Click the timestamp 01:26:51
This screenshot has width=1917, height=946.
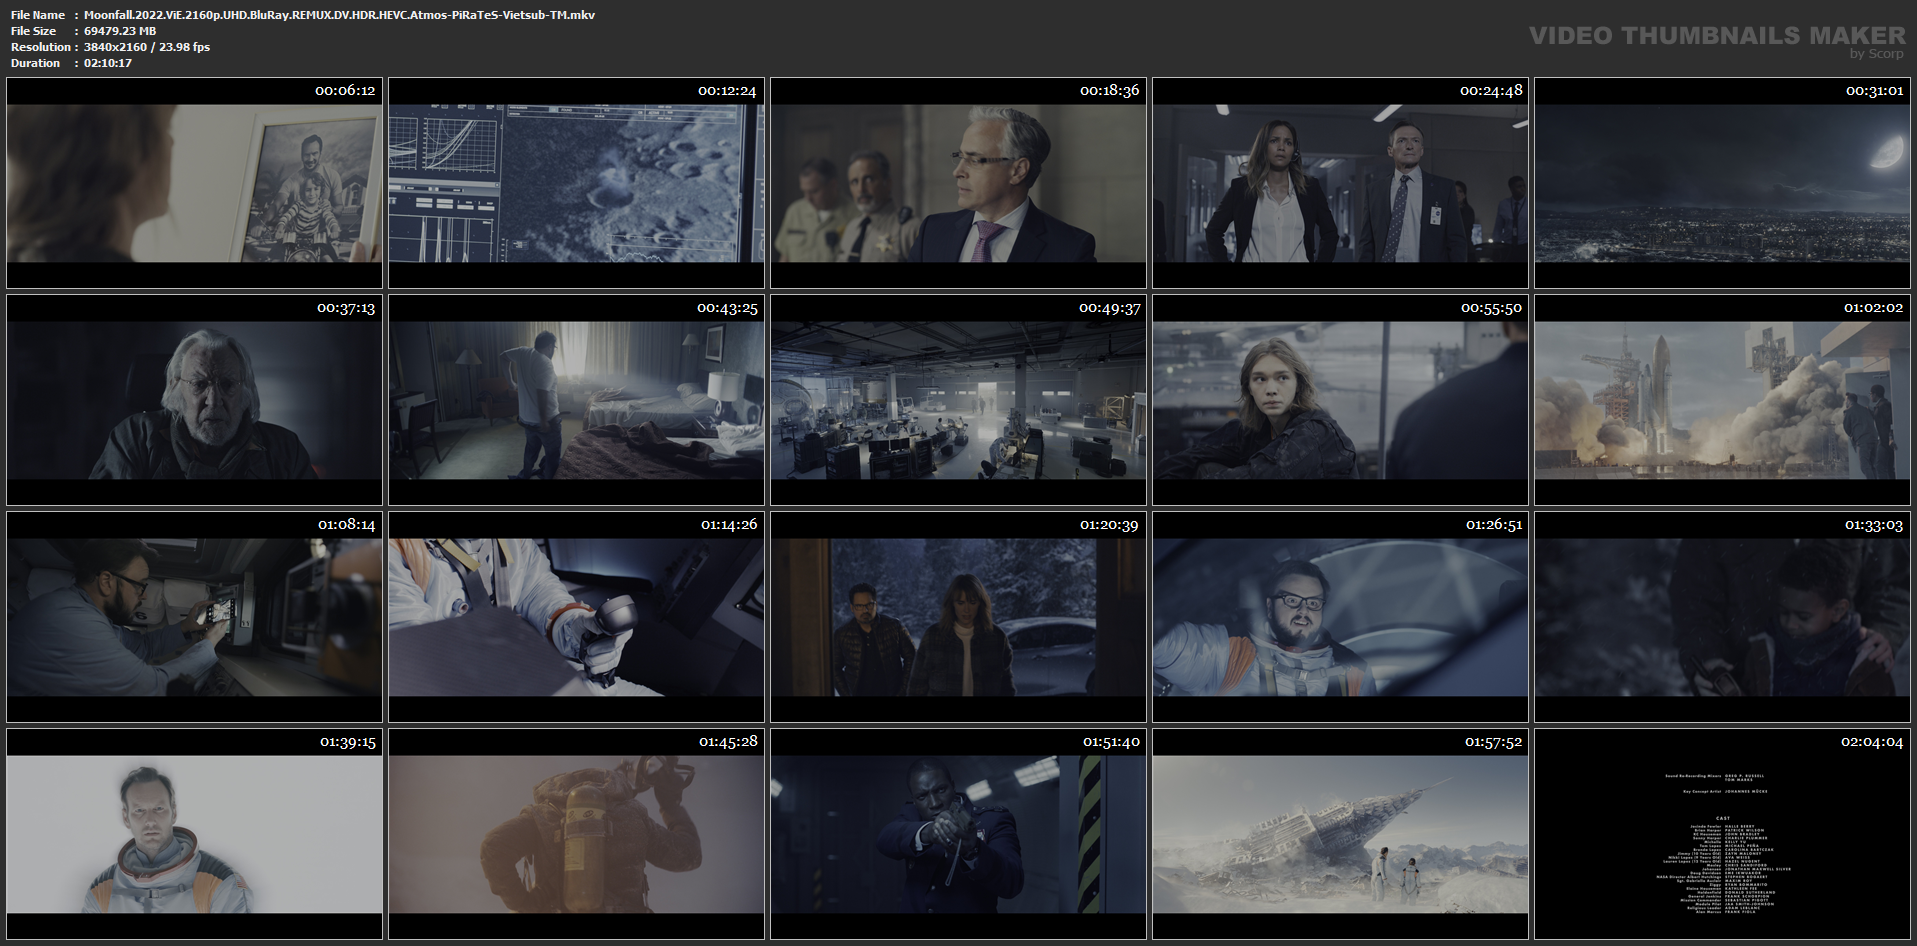[1494, 525]
